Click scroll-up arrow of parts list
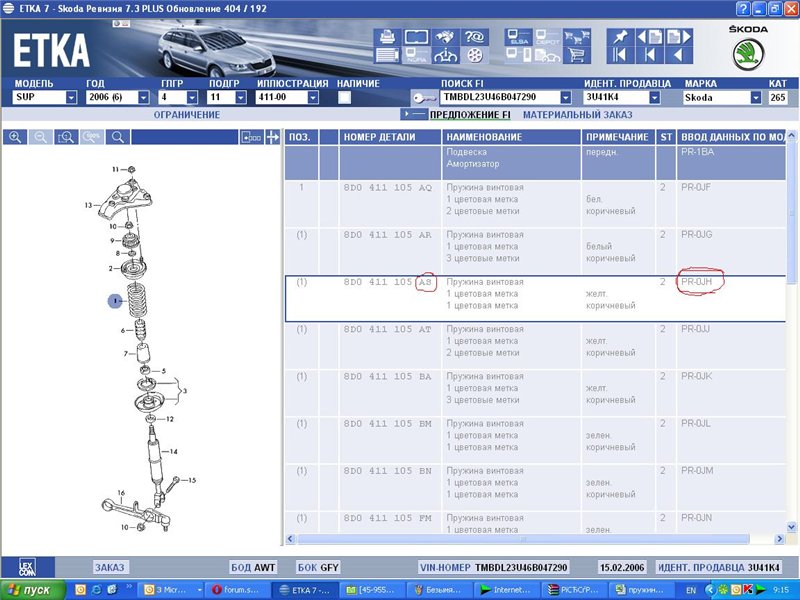Image resolution: width=800 pixels, height=600 pixels. pos(791,136)
